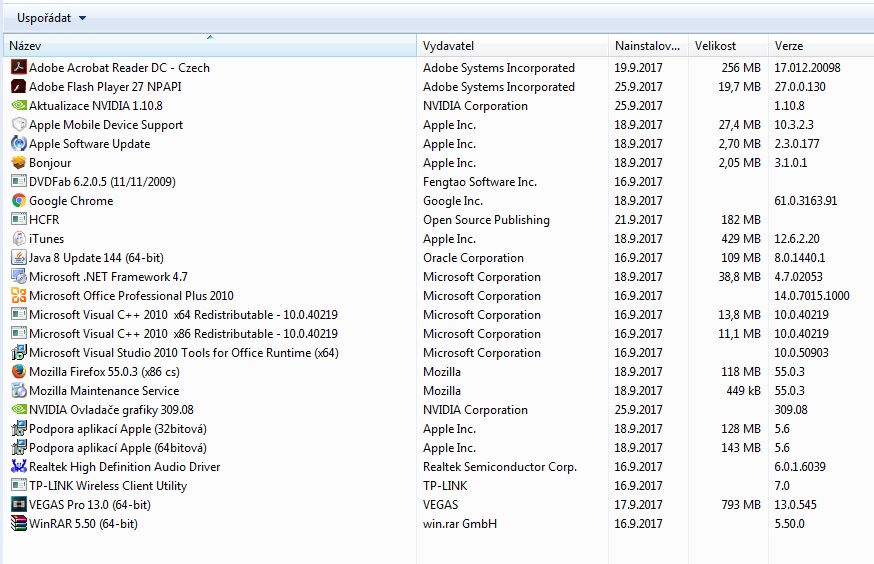
Task: Click the Aktualizace NVIDIA 1.10.8 icon
Action: [x=19, y=105]
